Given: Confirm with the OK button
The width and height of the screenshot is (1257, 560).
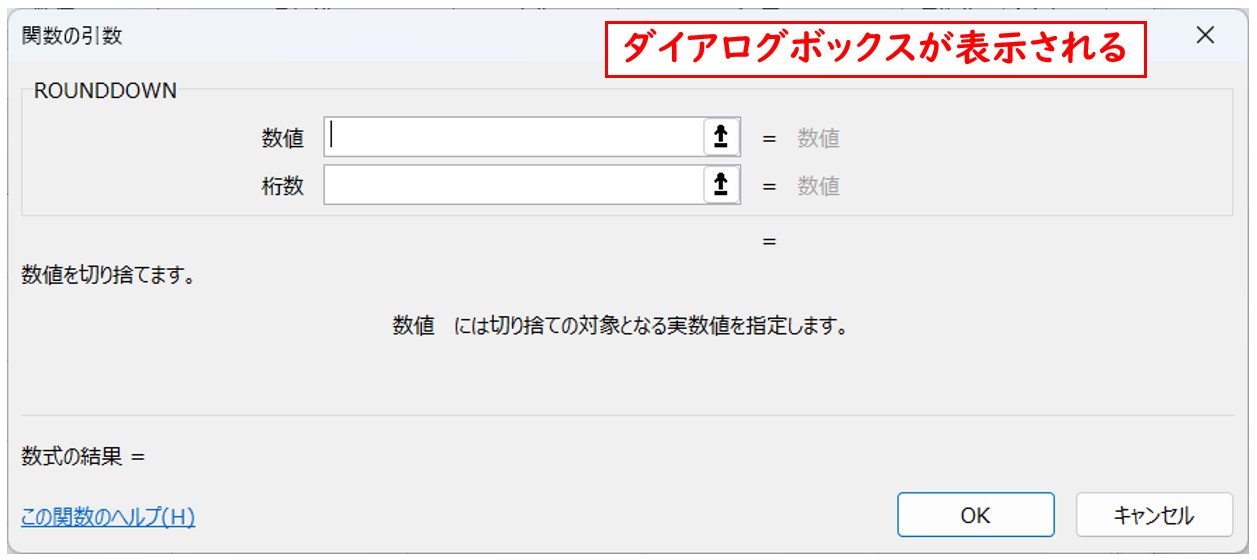Looking at the screenshot, I should pyautogui.click(x=975, y=515).
